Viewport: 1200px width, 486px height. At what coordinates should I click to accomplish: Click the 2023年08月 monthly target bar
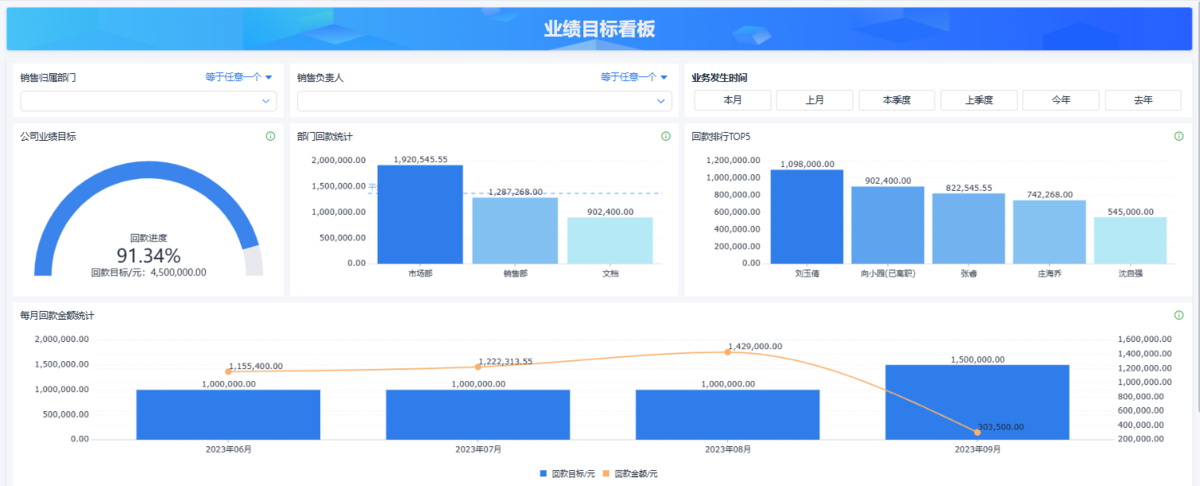(x=728, y=414)
